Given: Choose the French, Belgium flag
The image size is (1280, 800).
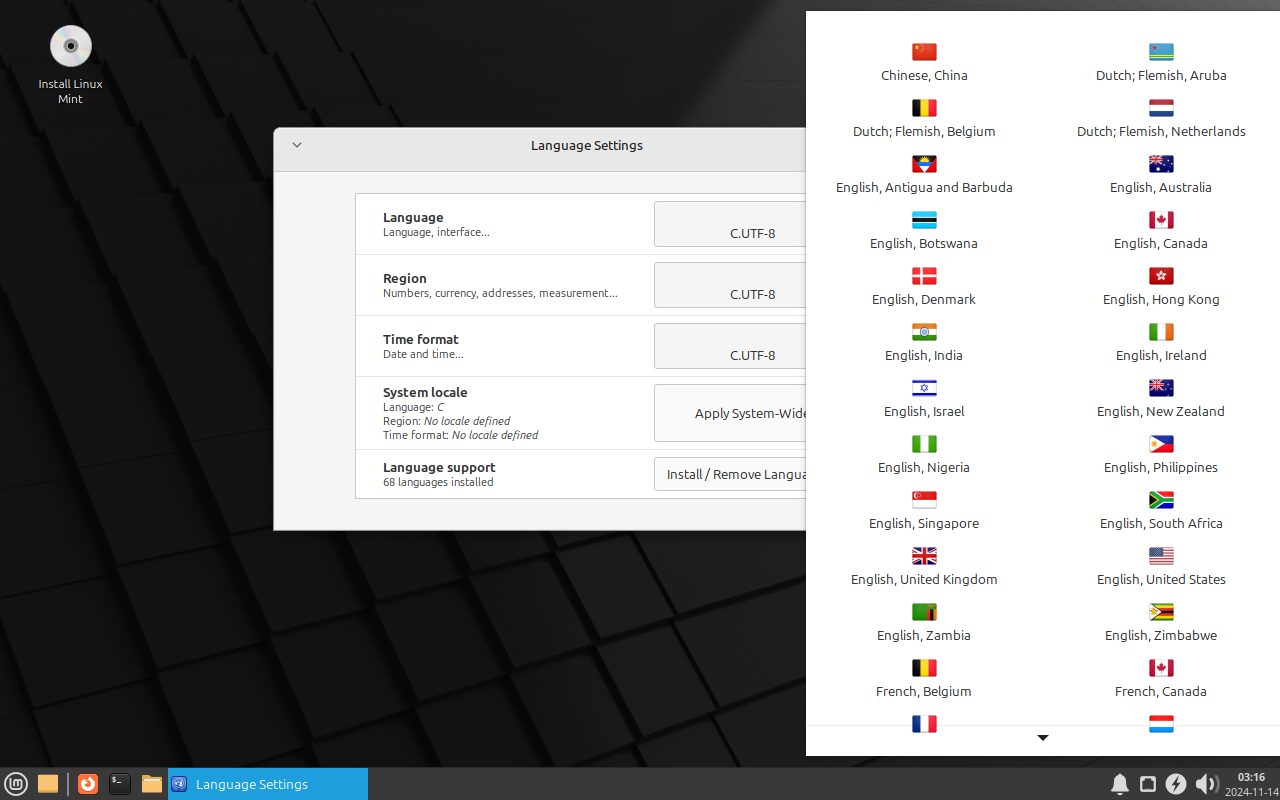Looking at the screenshot, I should (x=924, y=668).
